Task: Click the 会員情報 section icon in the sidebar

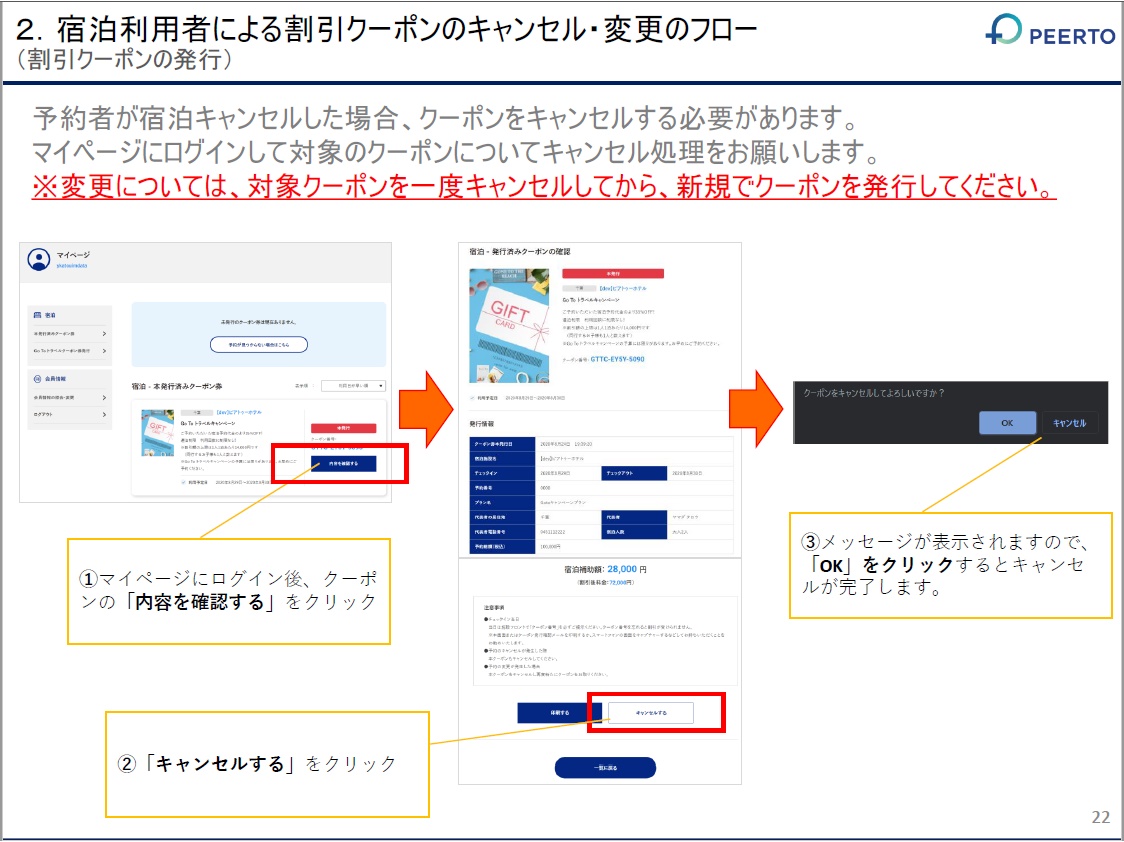Action: click(x=37, y=378)
